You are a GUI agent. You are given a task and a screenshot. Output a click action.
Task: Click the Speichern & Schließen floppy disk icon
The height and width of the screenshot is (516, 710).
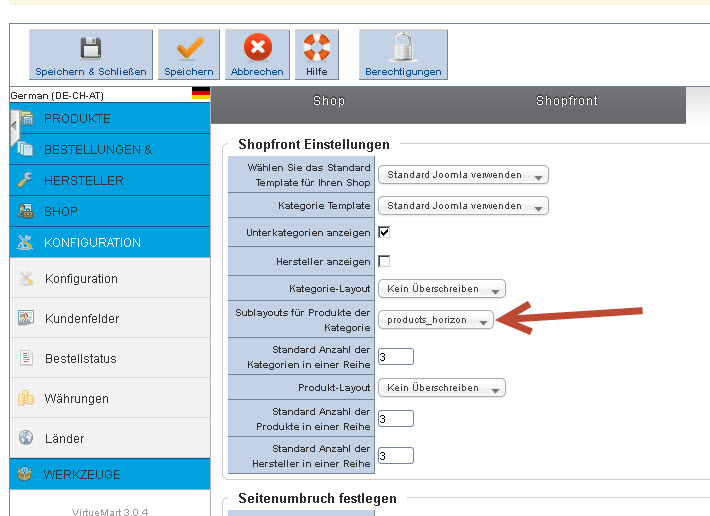coord(90,48)
